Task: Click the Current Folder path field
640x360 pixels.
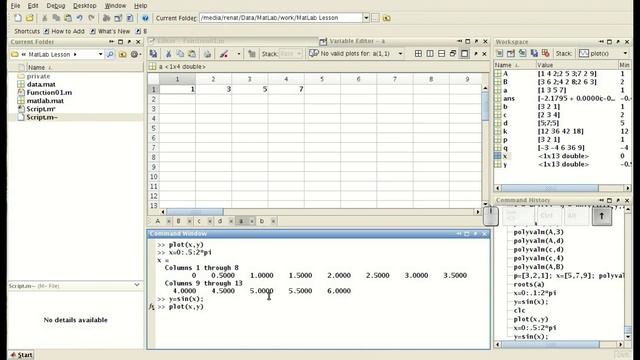Action: coord(281,18)
